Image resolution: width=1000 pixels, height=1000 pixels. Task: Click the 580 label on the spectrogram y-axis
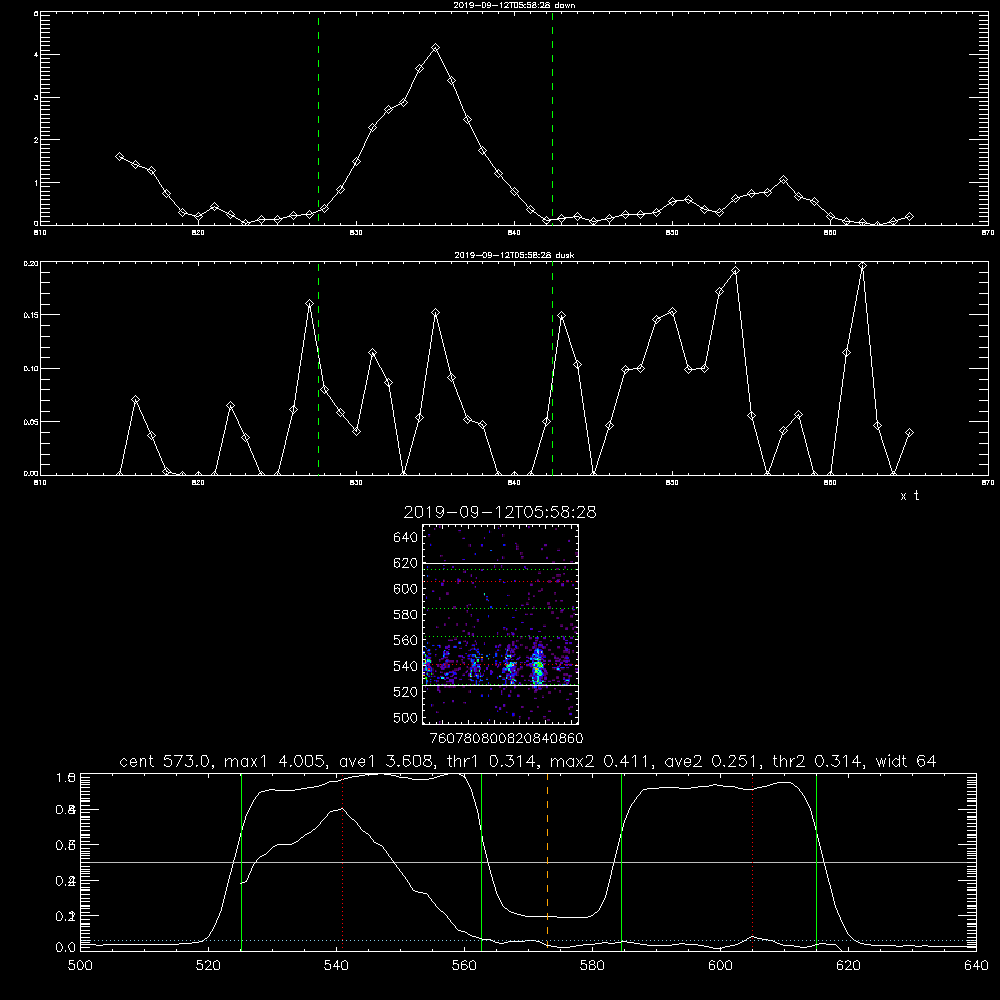(406, 615)
